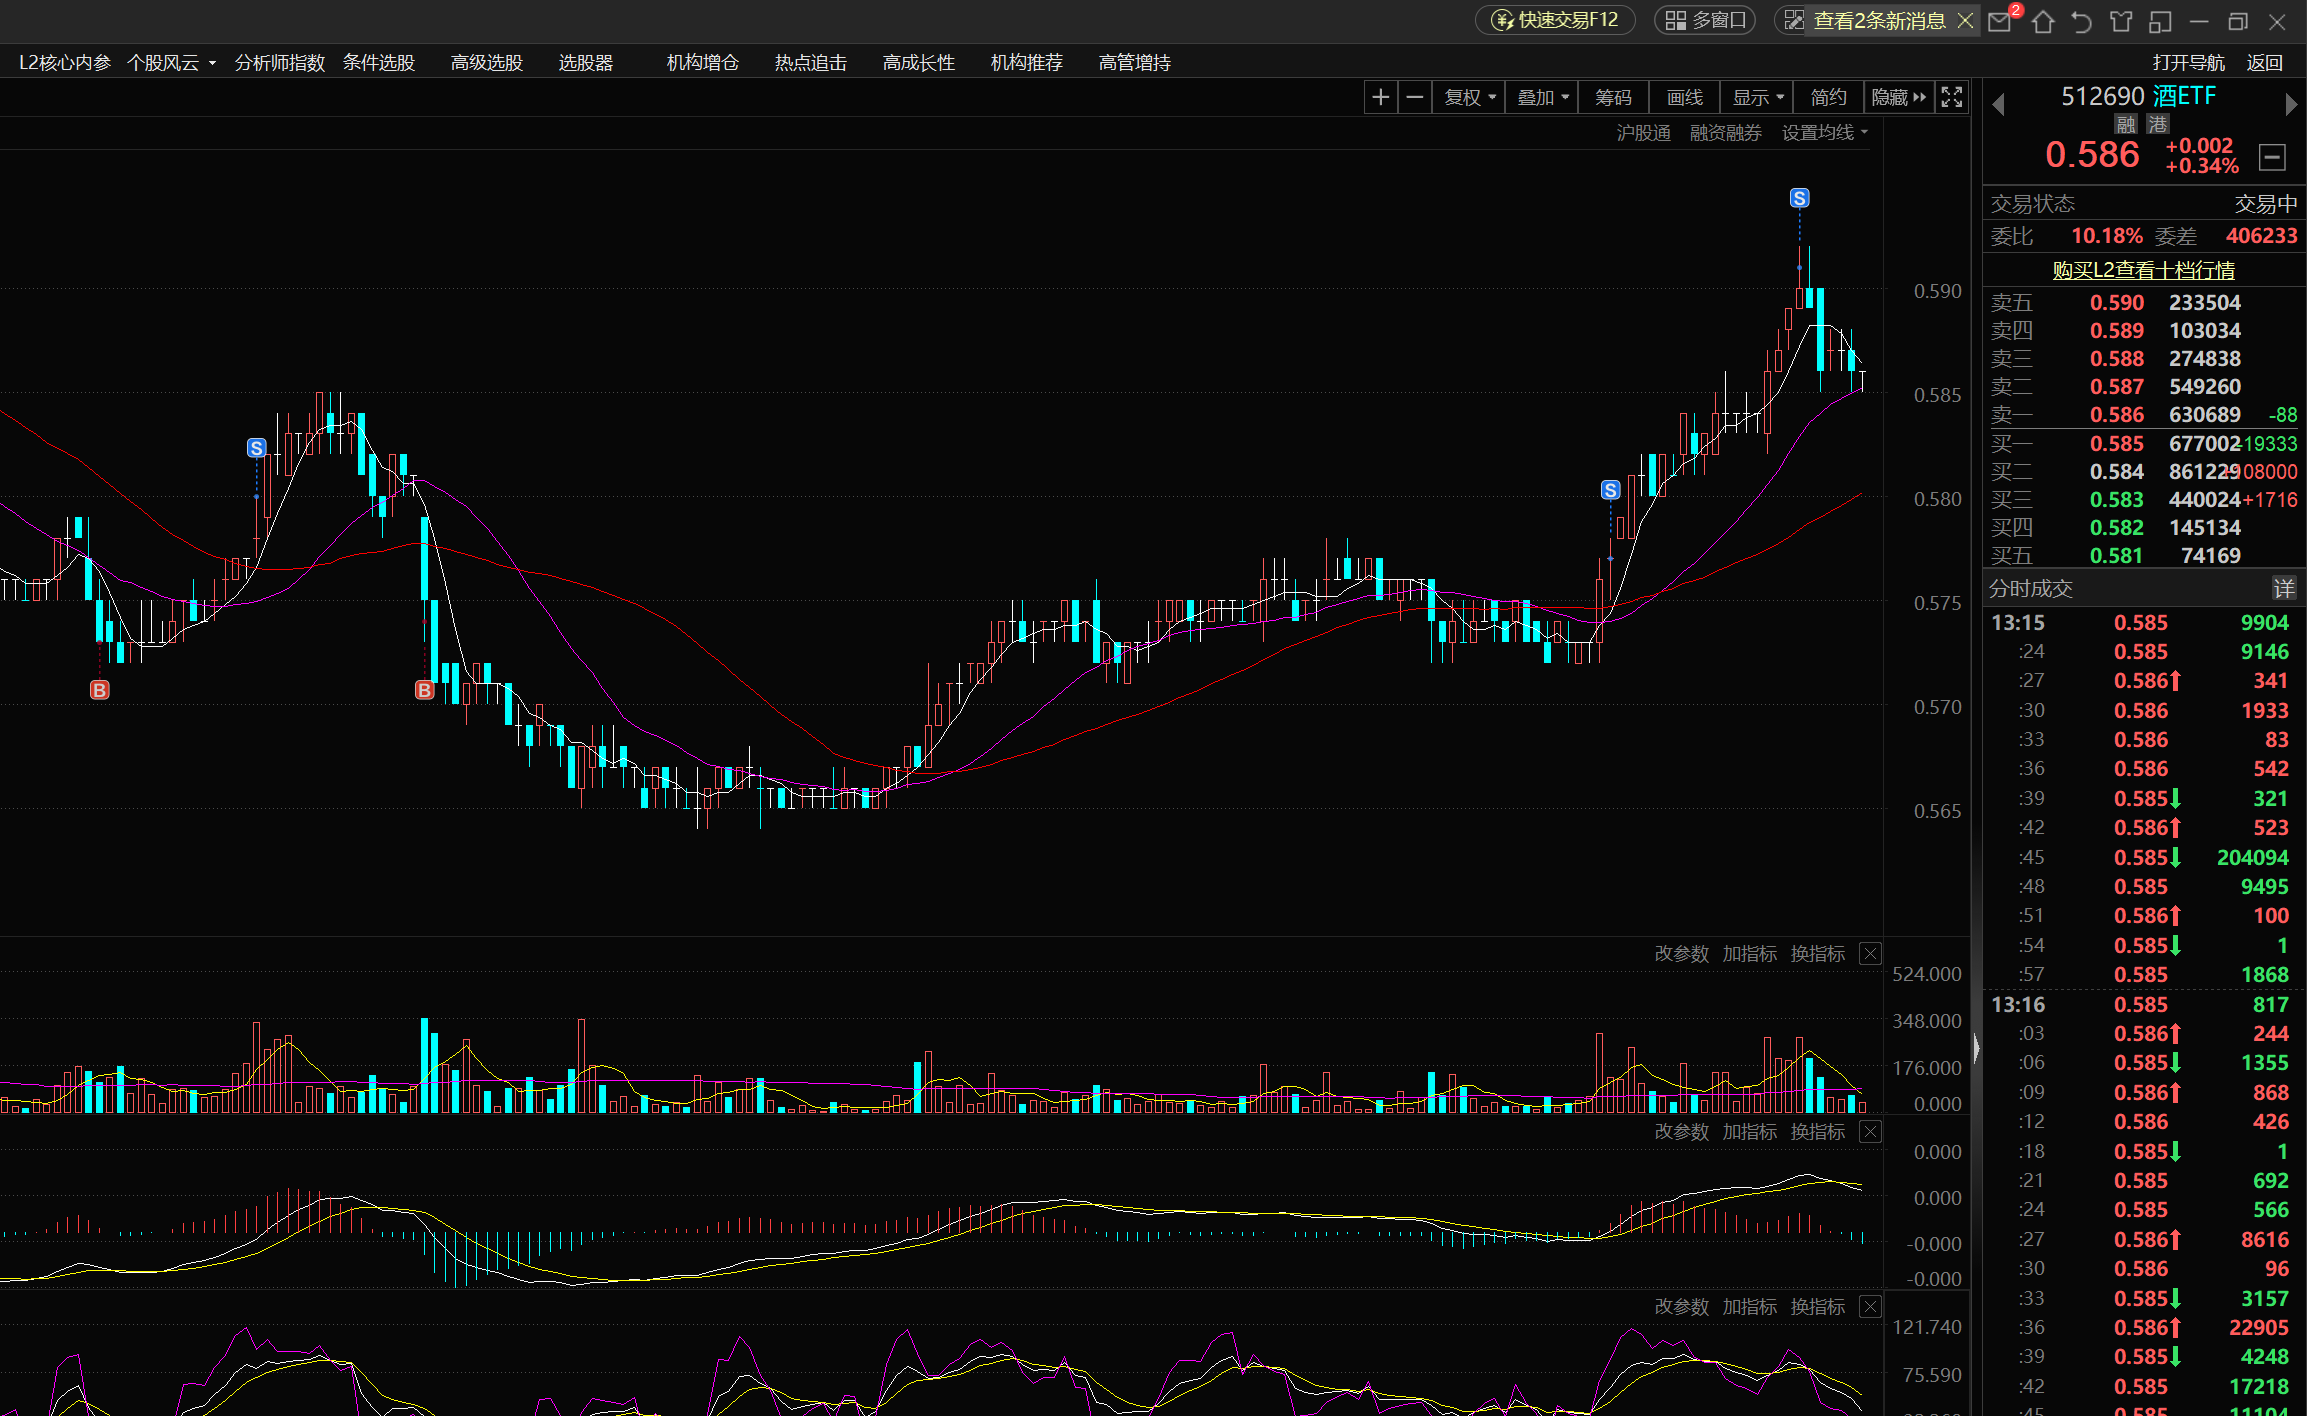
Task: Open 条件选股 menu item
Action: pos(379,63)
